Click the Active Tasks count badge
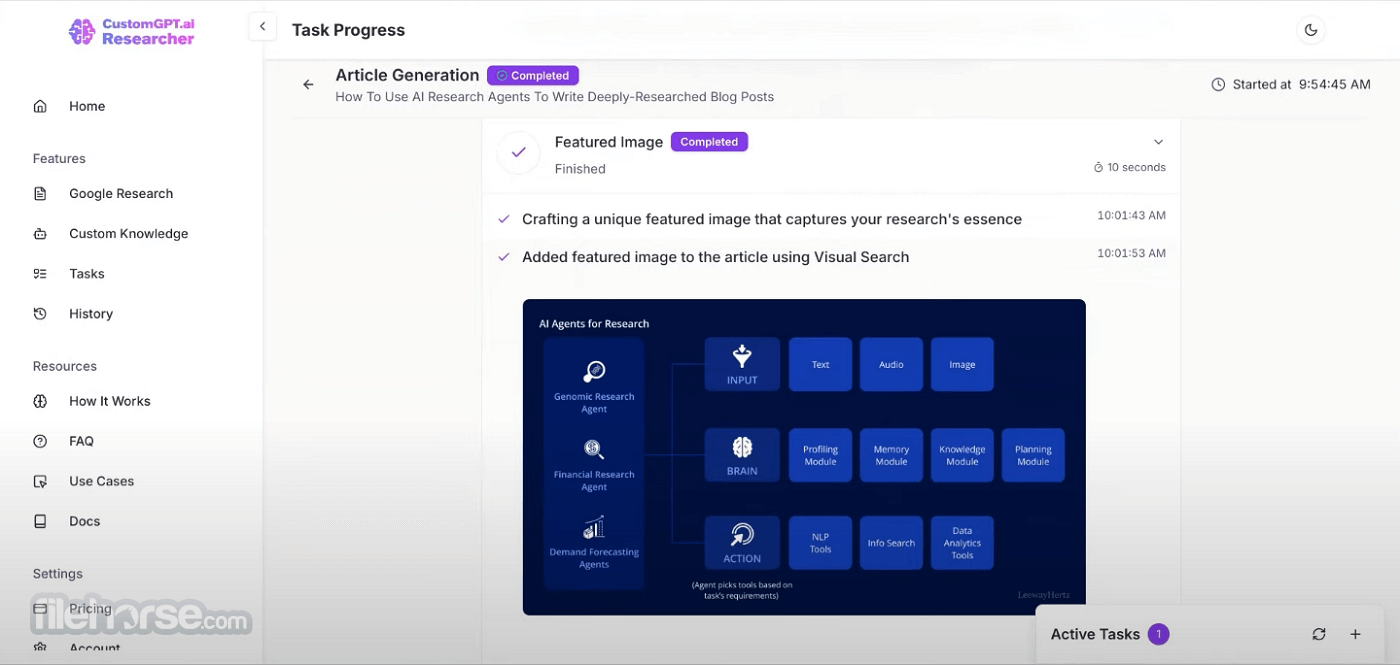Image resolution: width=1400 pixels, height=665 pixels. tap(1158, 634)
